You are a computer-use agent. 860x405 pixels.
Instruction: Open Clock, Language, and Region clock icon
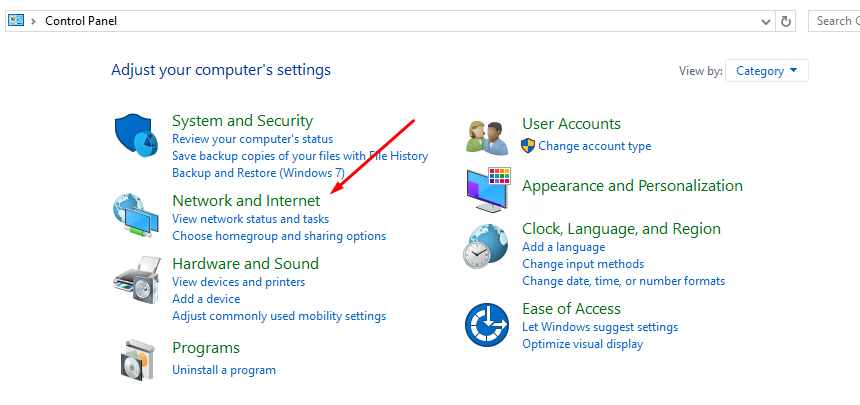coord(485,246)
